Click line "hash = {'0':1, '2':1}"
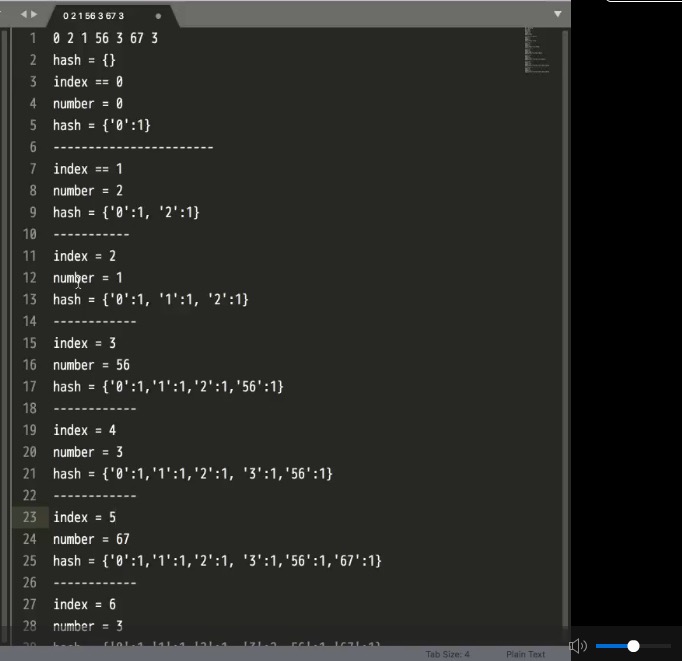682x661 pixels. (x=126, y=212)
